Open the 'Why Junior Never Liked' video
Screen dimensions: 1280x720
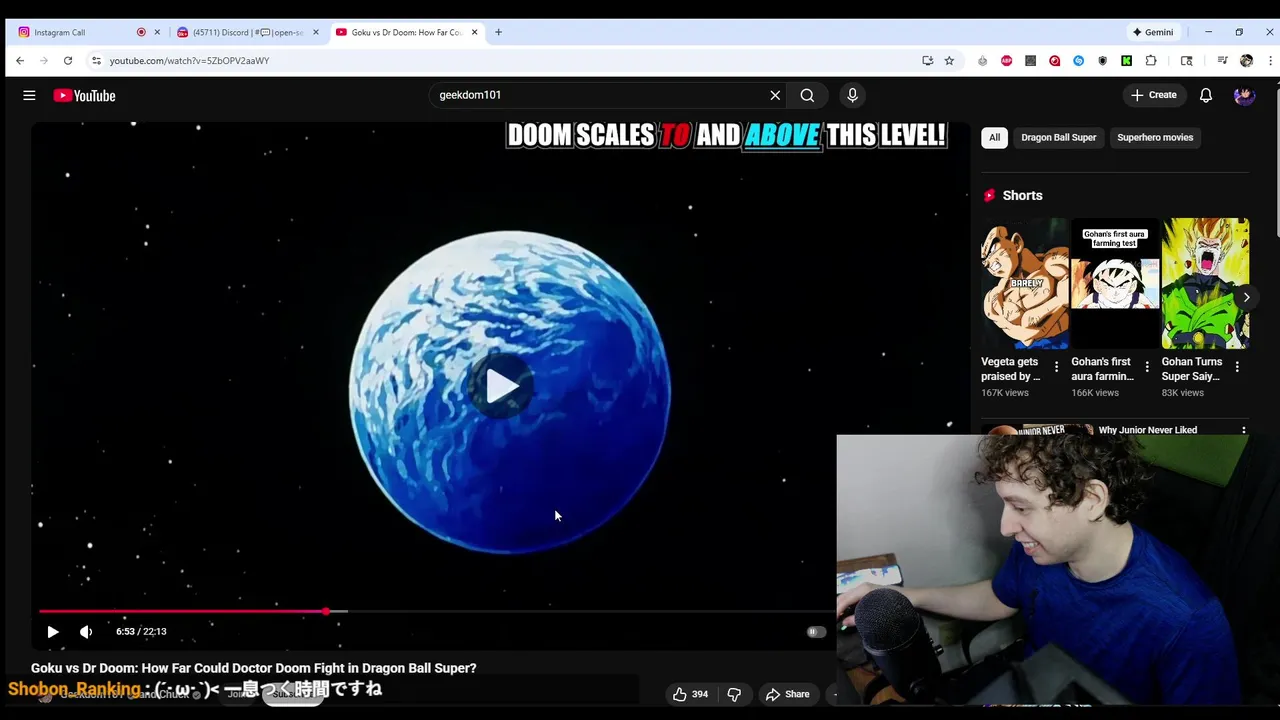tap(1147, 430)
